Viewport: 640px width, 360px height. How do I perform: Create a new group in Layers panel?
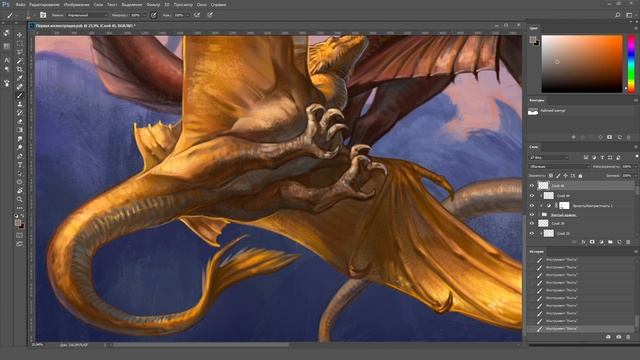point(610,242)
